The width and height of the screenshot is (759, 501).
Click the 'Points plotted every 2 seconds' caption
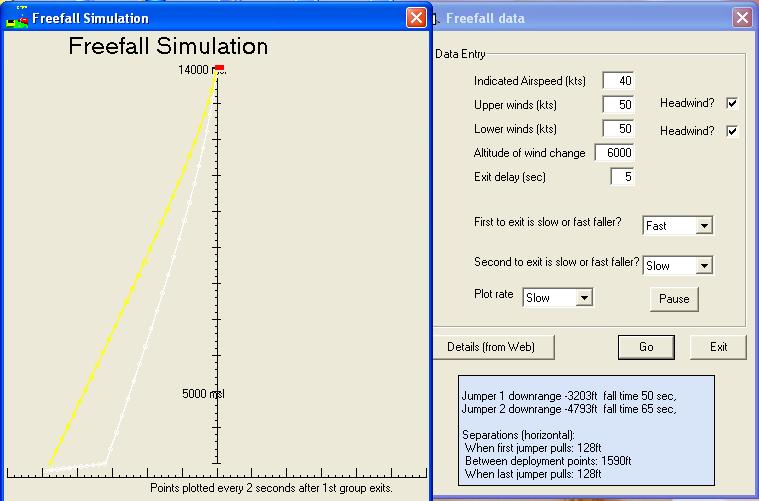coord(271,488)
